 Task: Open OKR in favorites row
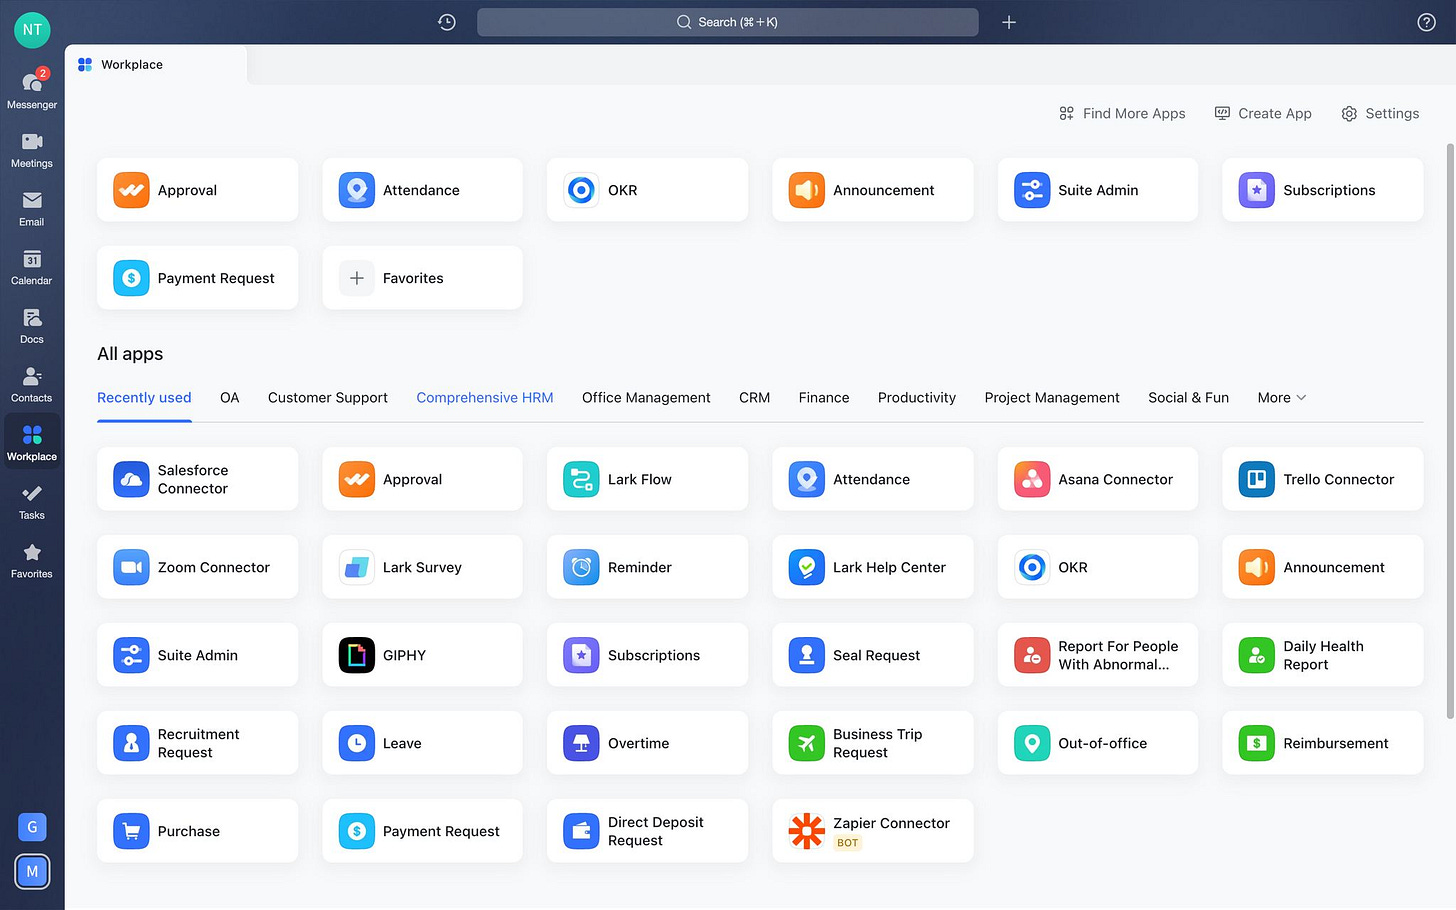[647, 190]
